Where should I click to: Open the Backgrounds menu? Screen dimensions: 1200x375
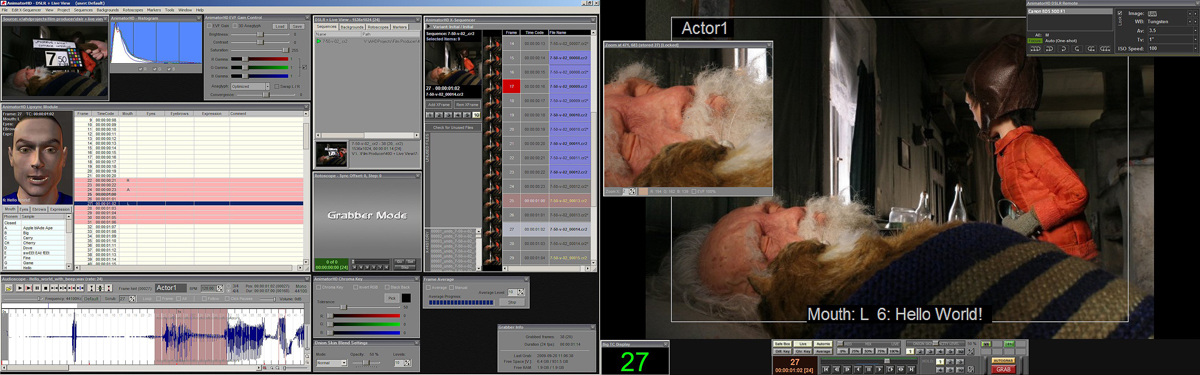pyautogui.click(x=108, y=10)
